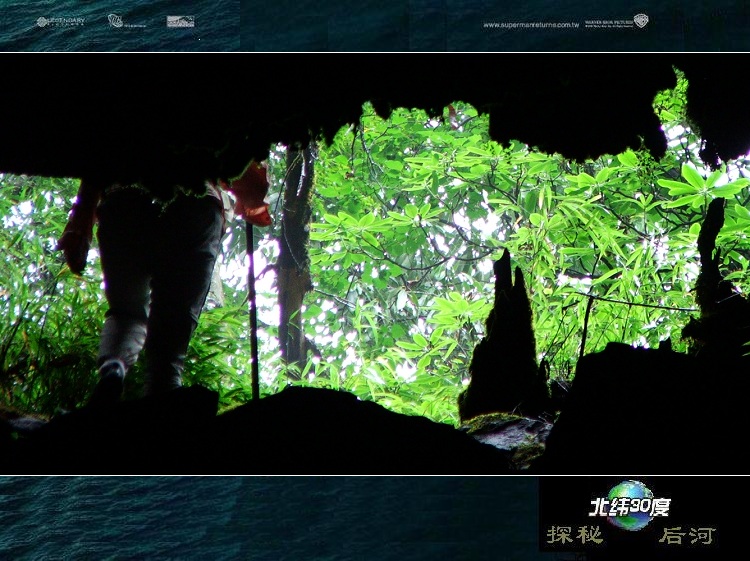
Task: Click the globe logo behind 北纬30度
Action: click(x=630, y=506)
